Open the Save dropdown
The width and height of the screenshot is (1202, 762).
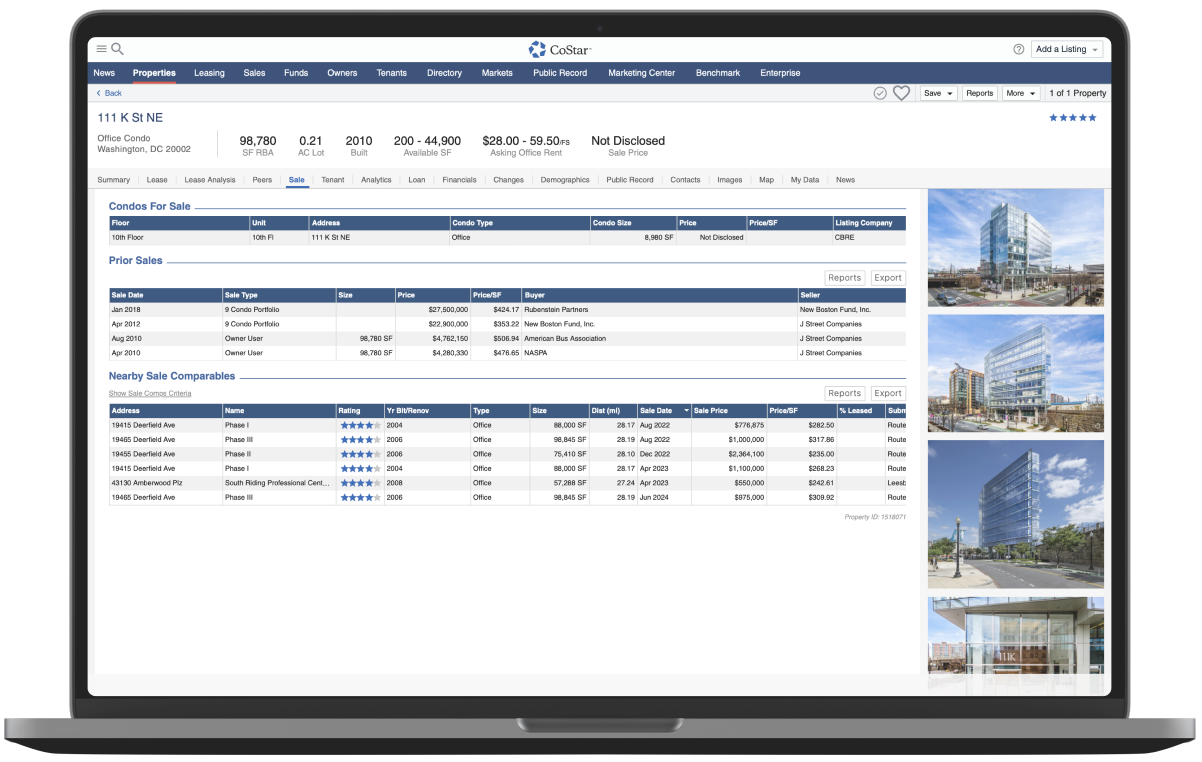coord(937,93)
